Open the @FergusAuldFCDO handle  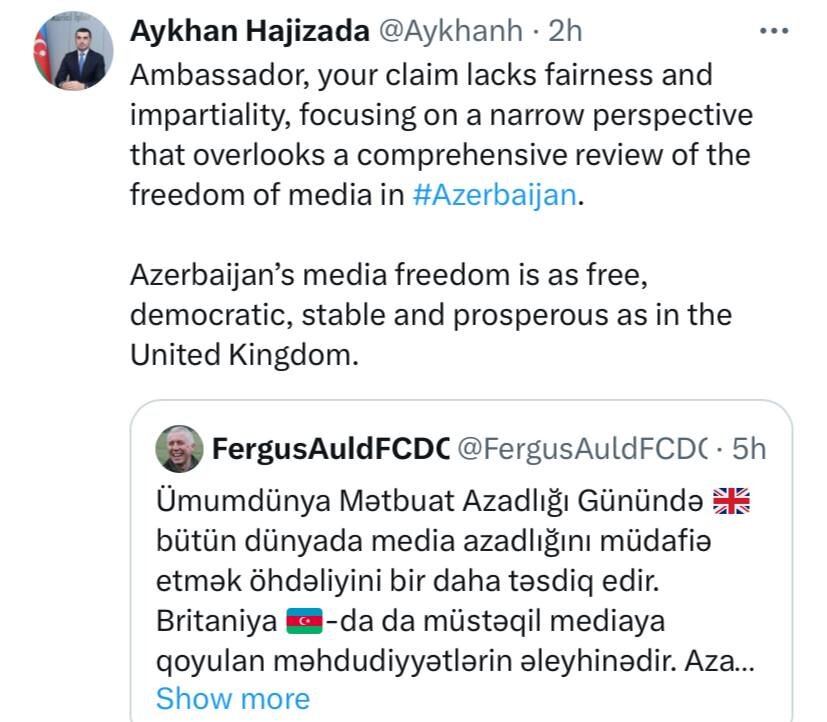point(582,449)
